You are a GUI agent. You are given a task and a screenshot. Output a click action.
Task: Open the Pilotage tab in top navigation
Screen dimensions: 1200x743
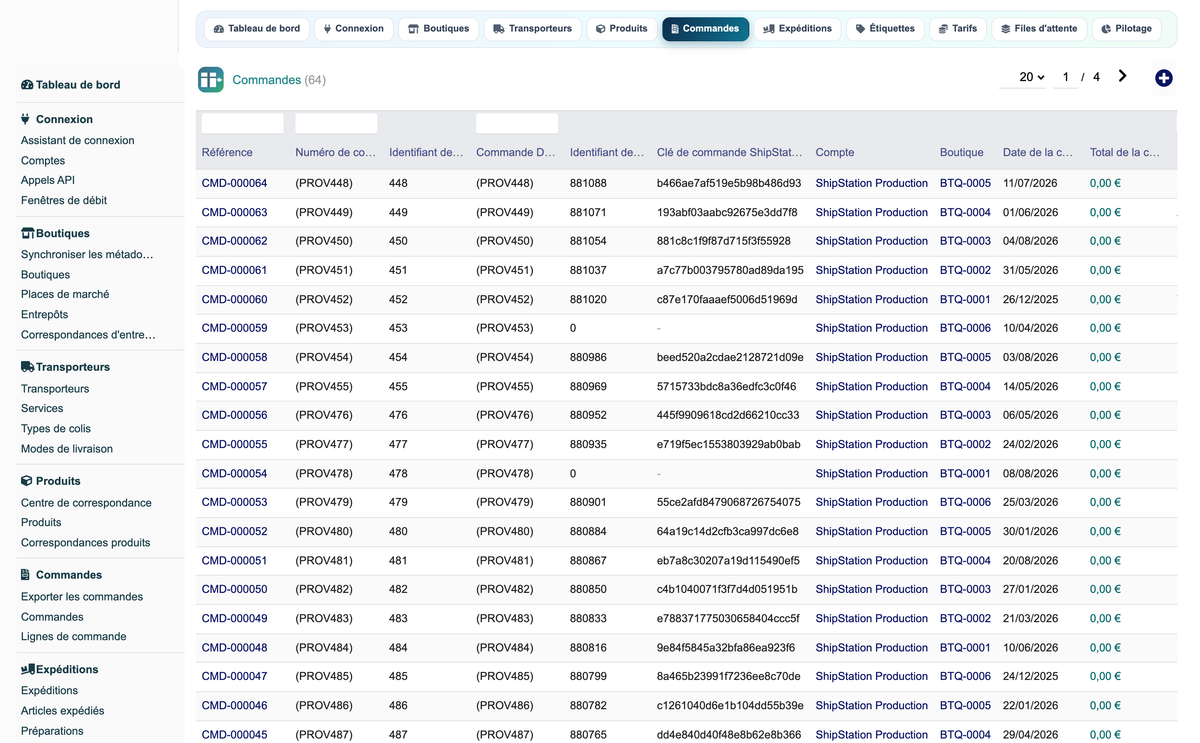click(1126, 29)
